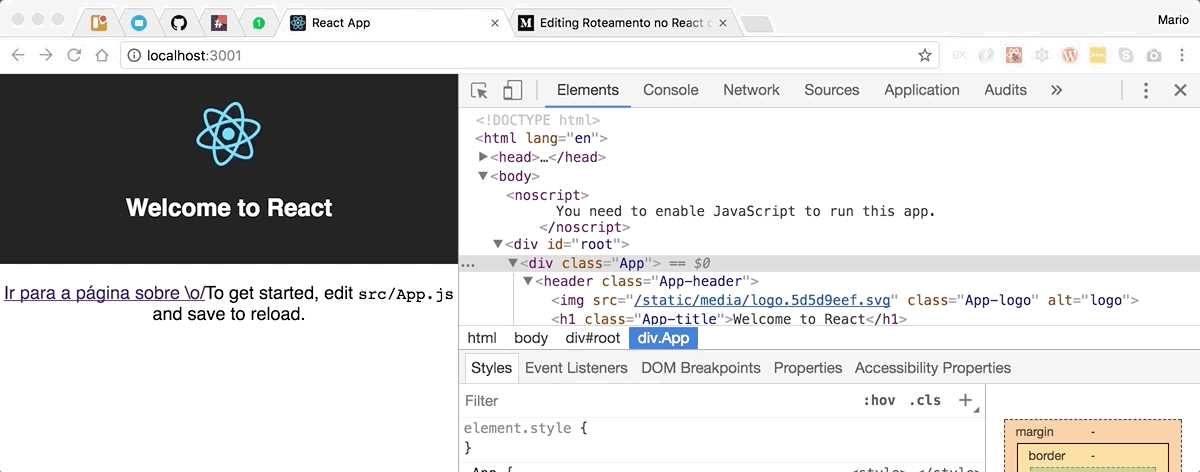Image resolution: width=1200 pixels, height=472 pixels.
Task: View site information icon in address bar
Action: pyautogui.click(x=134, y=55)
